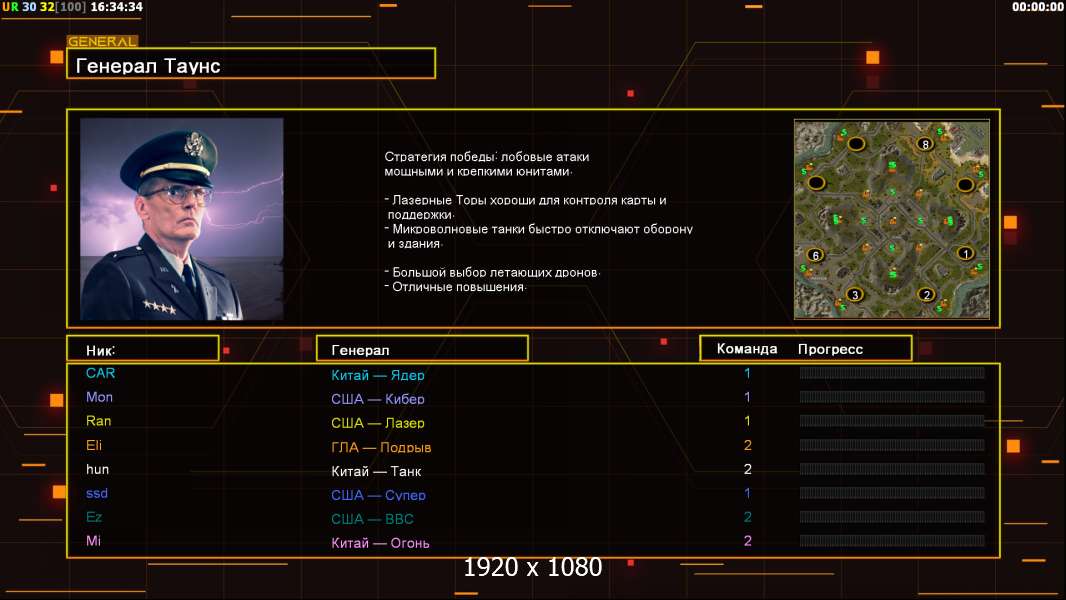Image resolution: width=1066 pixels, height=600 pixels.
Task: Click start position 8 marker on minimap
Action: (925, 144)
